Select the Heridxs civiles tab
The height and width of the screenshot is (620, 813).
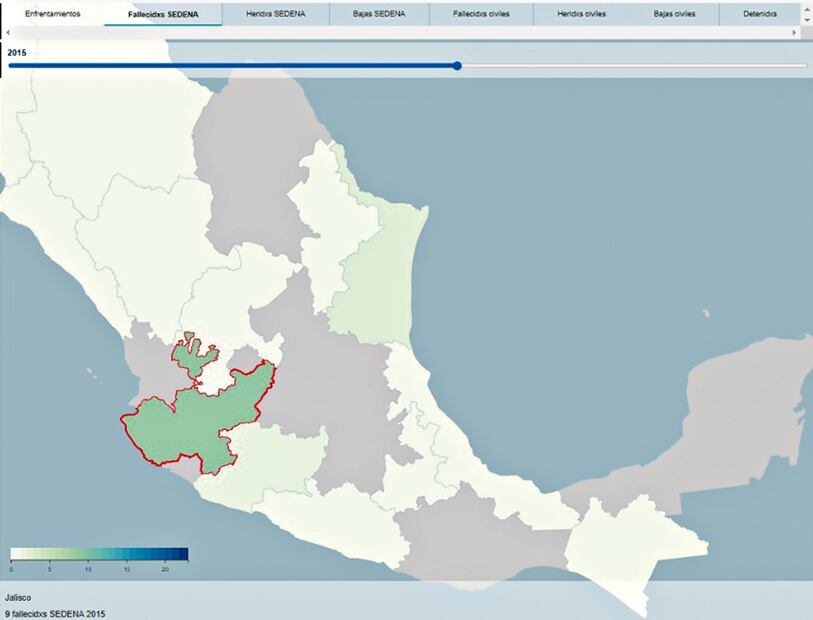coord(585,14)
